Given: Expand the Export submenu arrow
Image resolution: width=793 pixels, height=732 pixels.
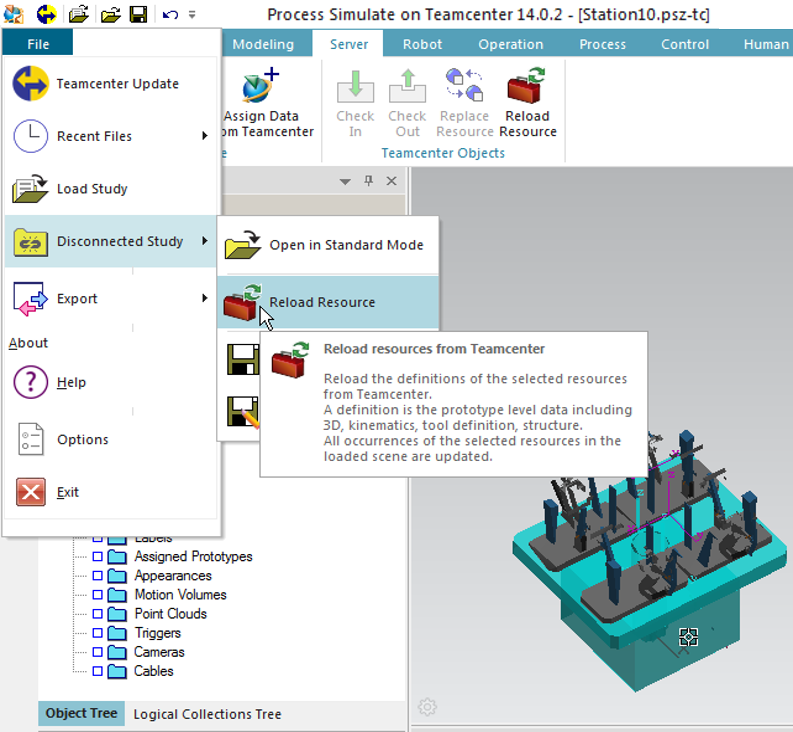Looking at the screenshot, I should tap(205, 298).
